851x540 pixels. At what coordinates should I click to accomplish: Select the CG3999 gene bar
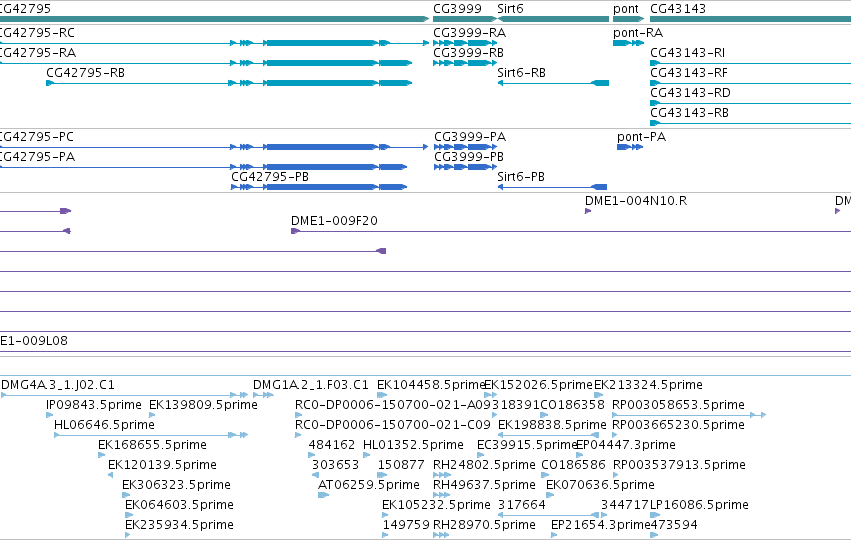click(465, 19)
